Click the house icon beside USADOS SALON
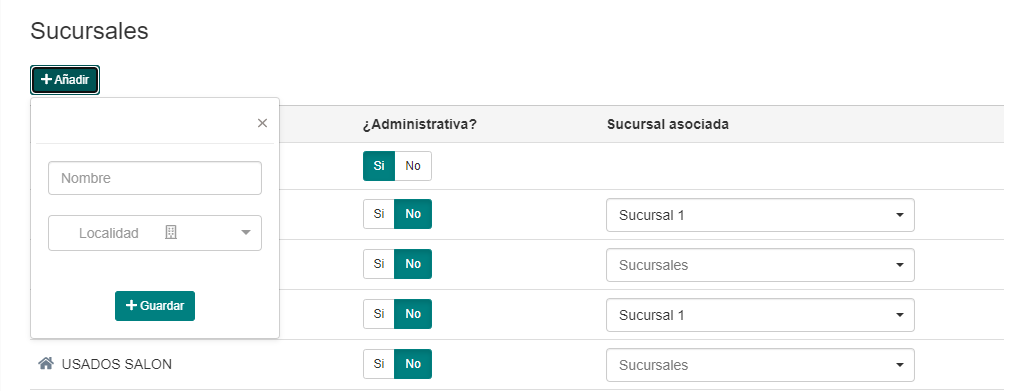The width and height of the screenshot is (1028, 391). pyautogui.click(x=45, y=363)
